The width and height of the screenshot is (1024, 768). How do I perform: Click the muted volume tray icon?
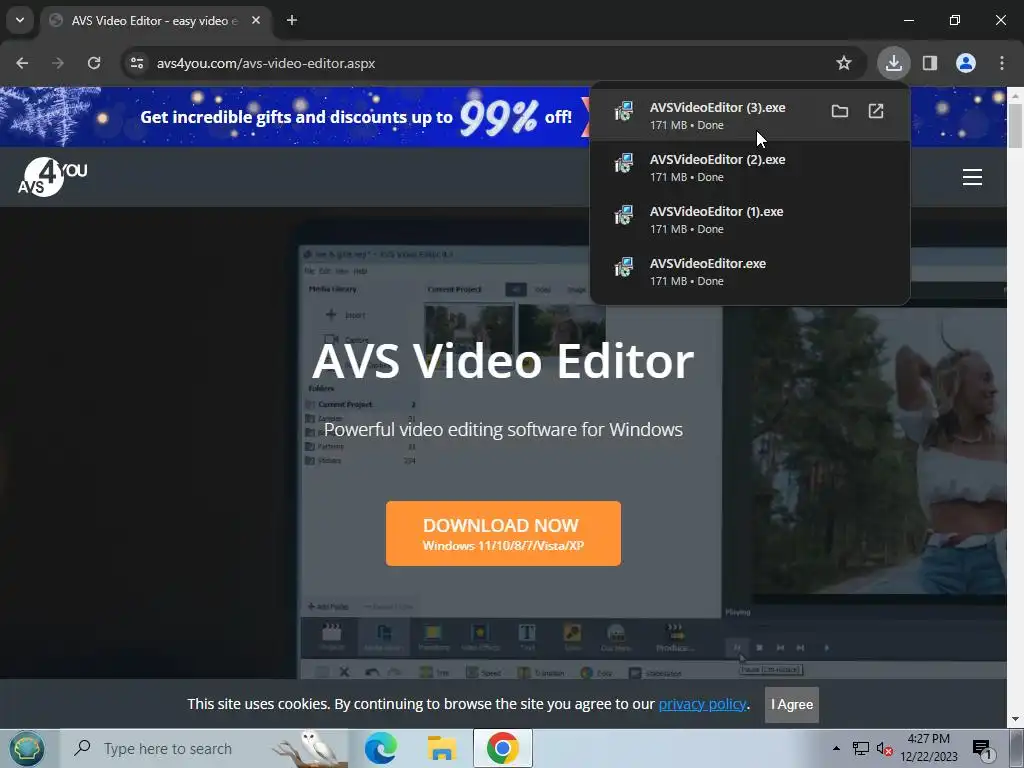(x=884, y=748)
